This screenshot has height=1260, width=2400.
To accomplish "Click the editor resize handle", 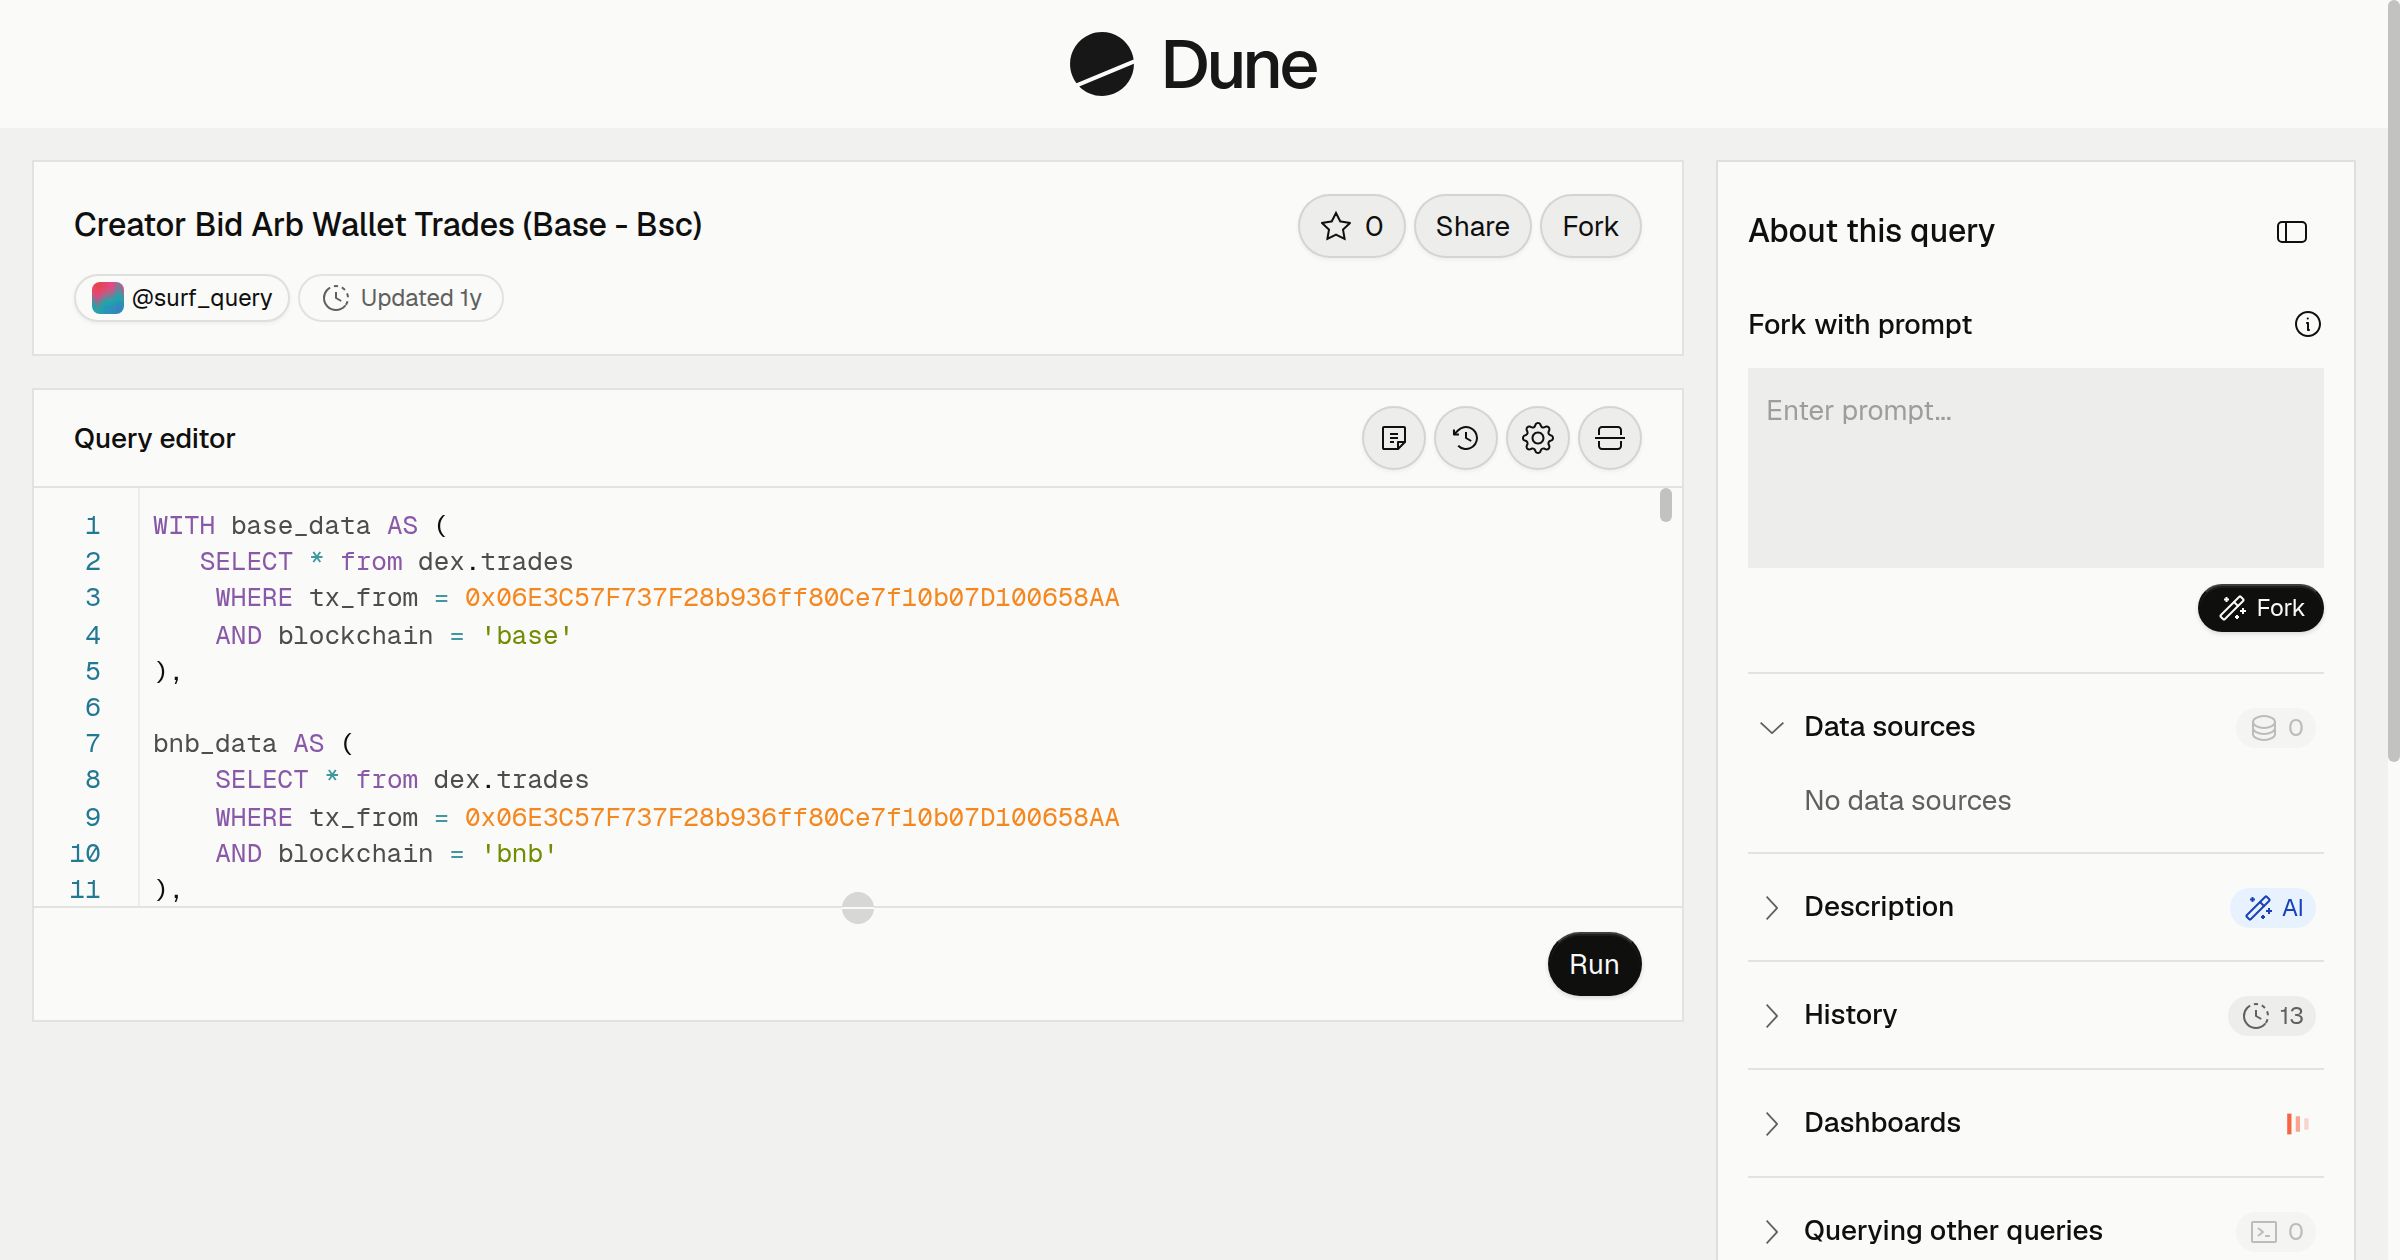I will [858, 908].
